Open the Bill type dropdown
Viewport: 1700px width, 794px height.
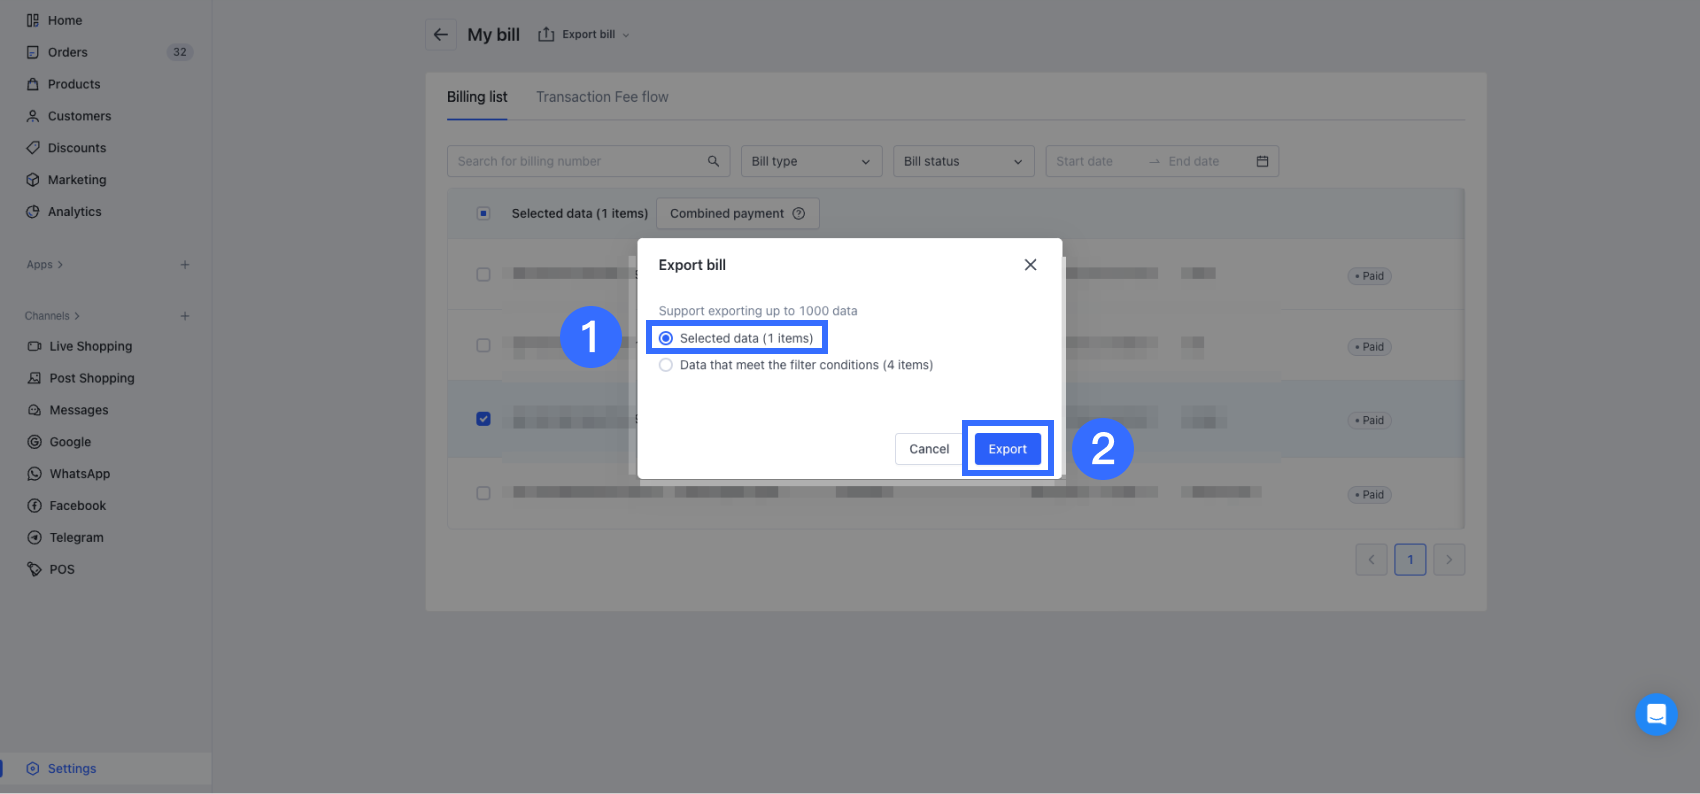[812, 161]
